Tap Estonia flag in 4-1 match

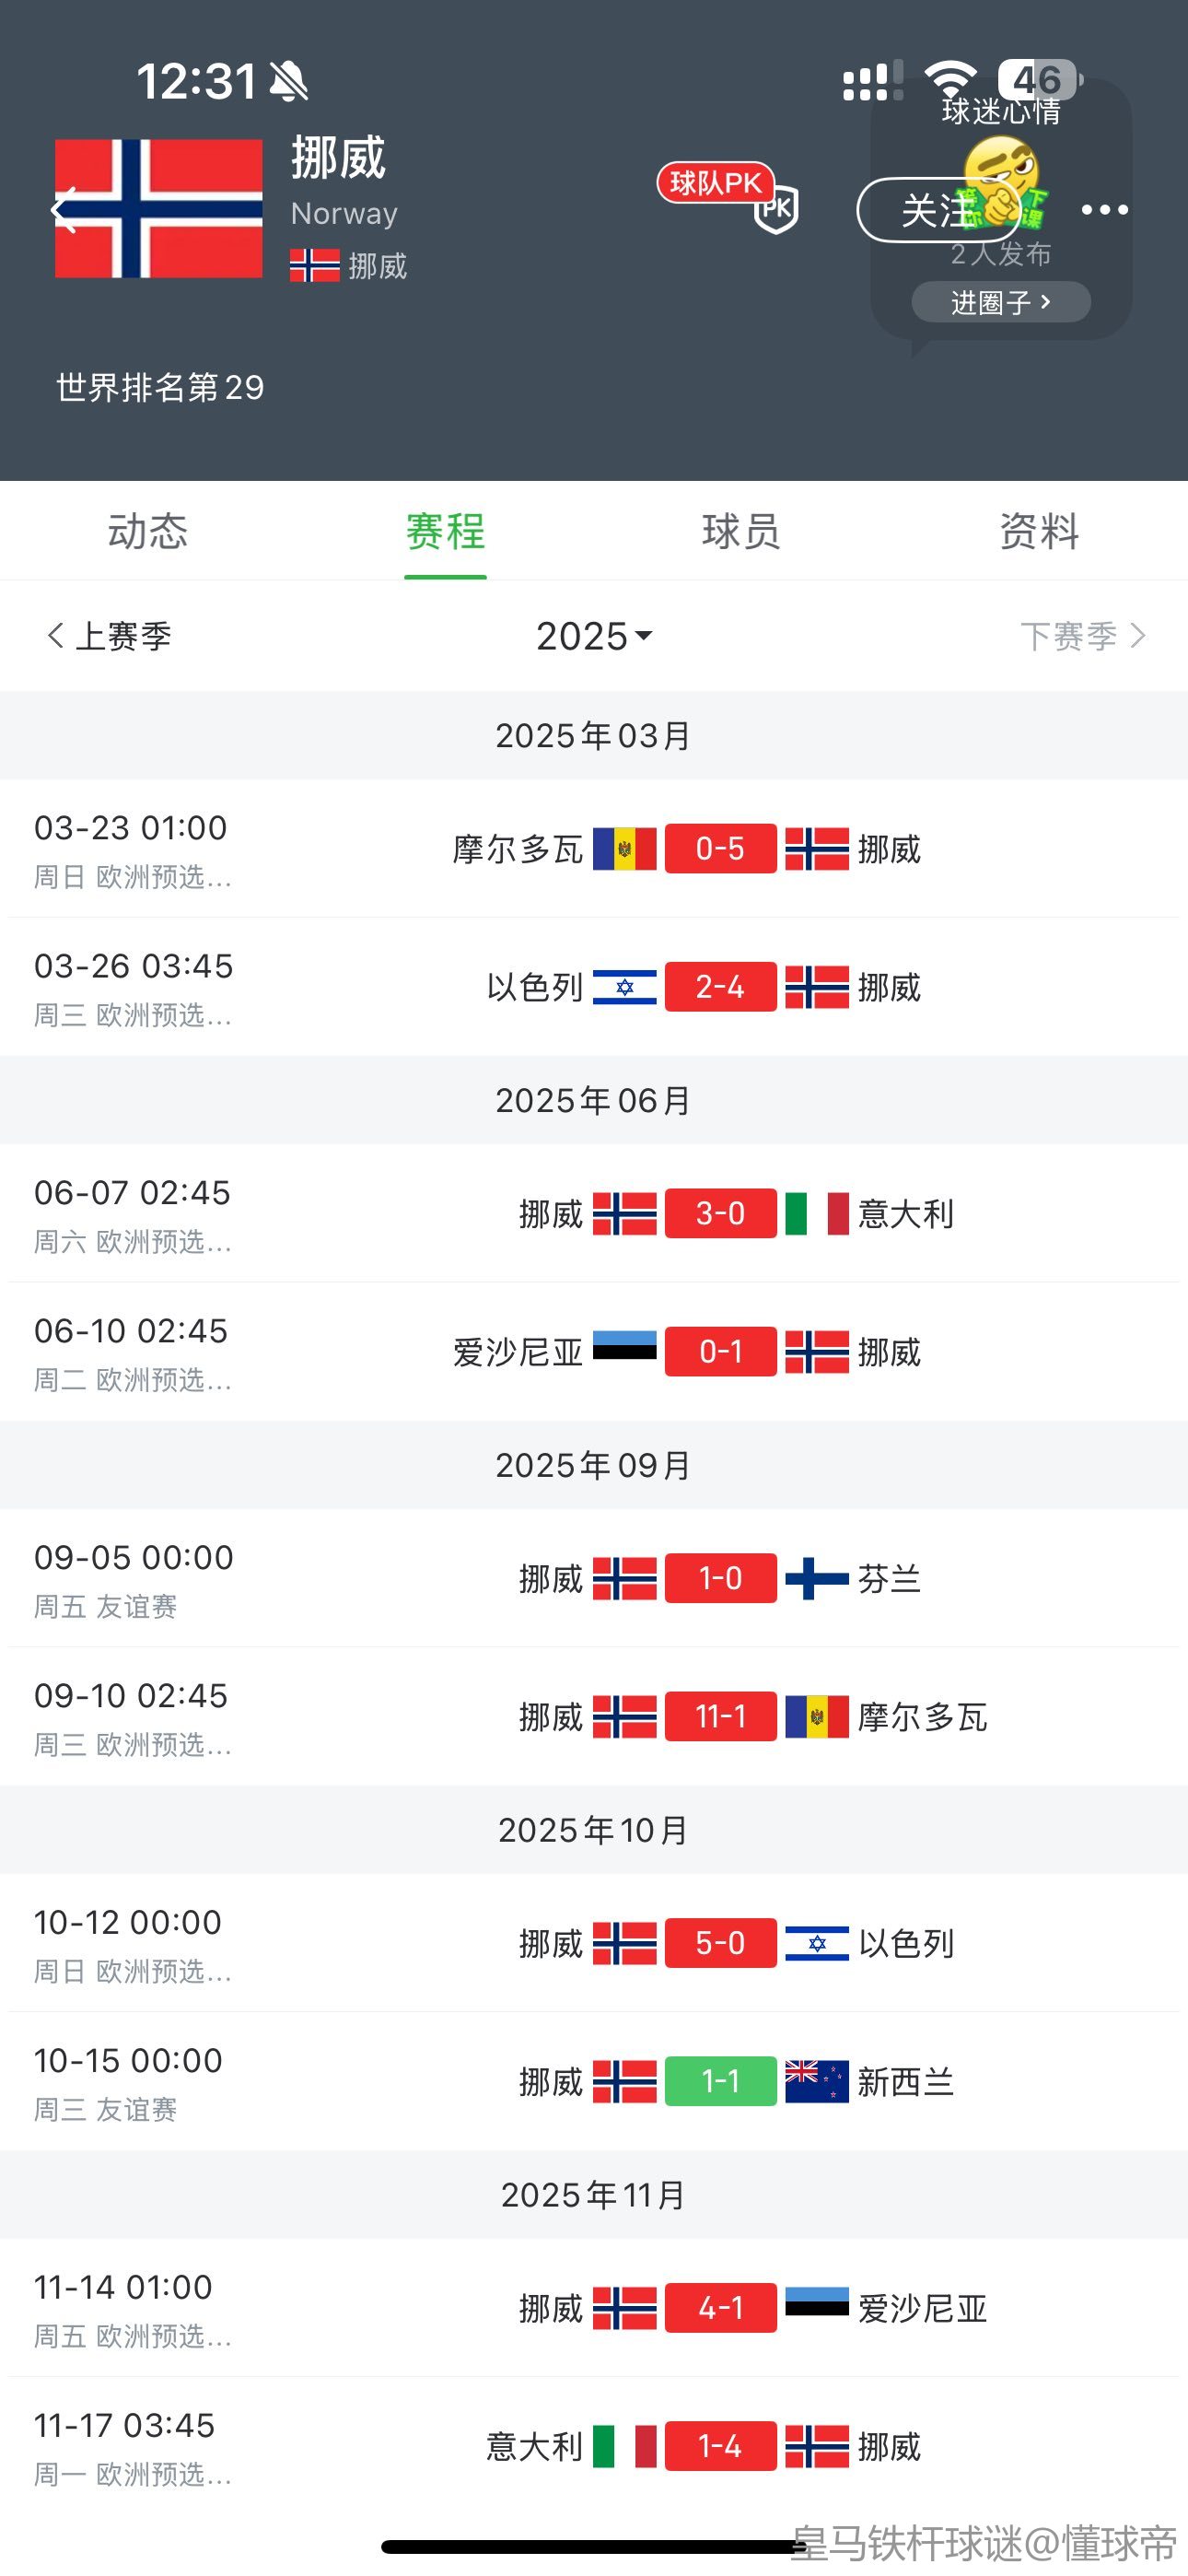tap(817, 2309)
